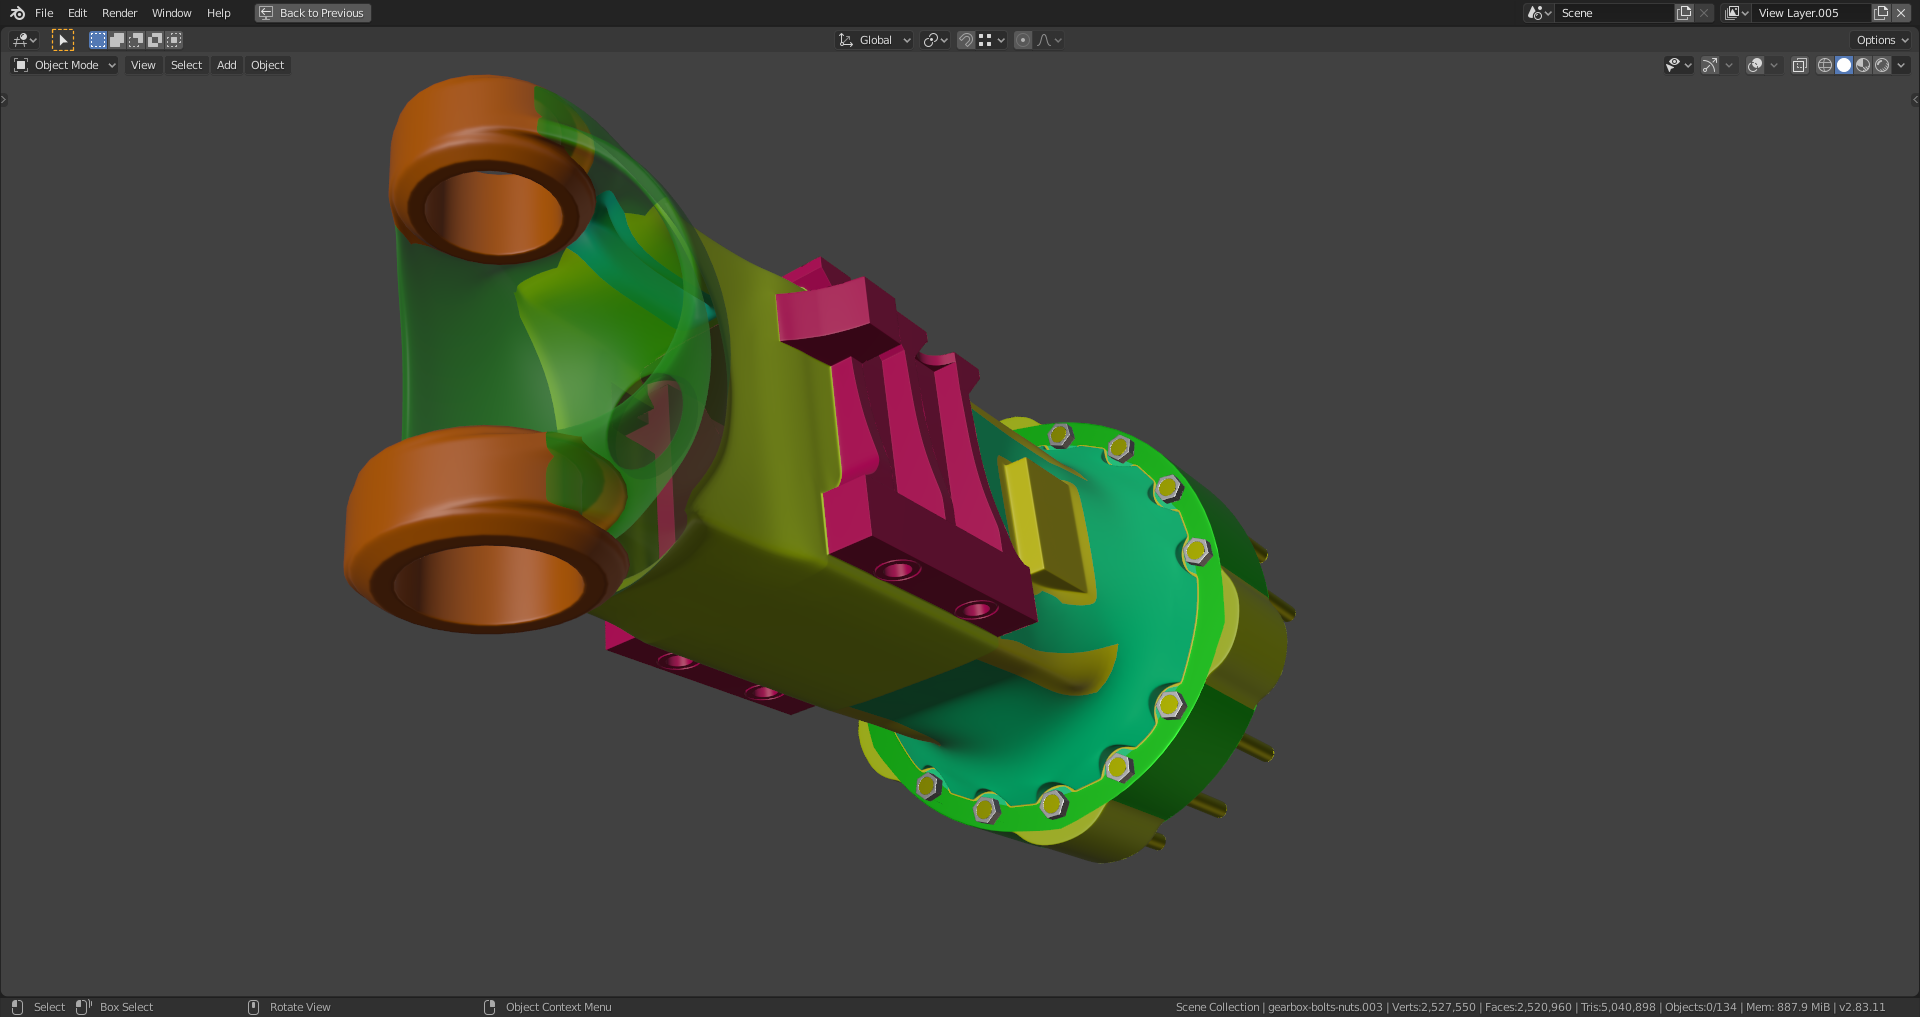Open the scene browse dropdown icon
This screenshot has width=1920, height=1017.
click(1539, 13)
